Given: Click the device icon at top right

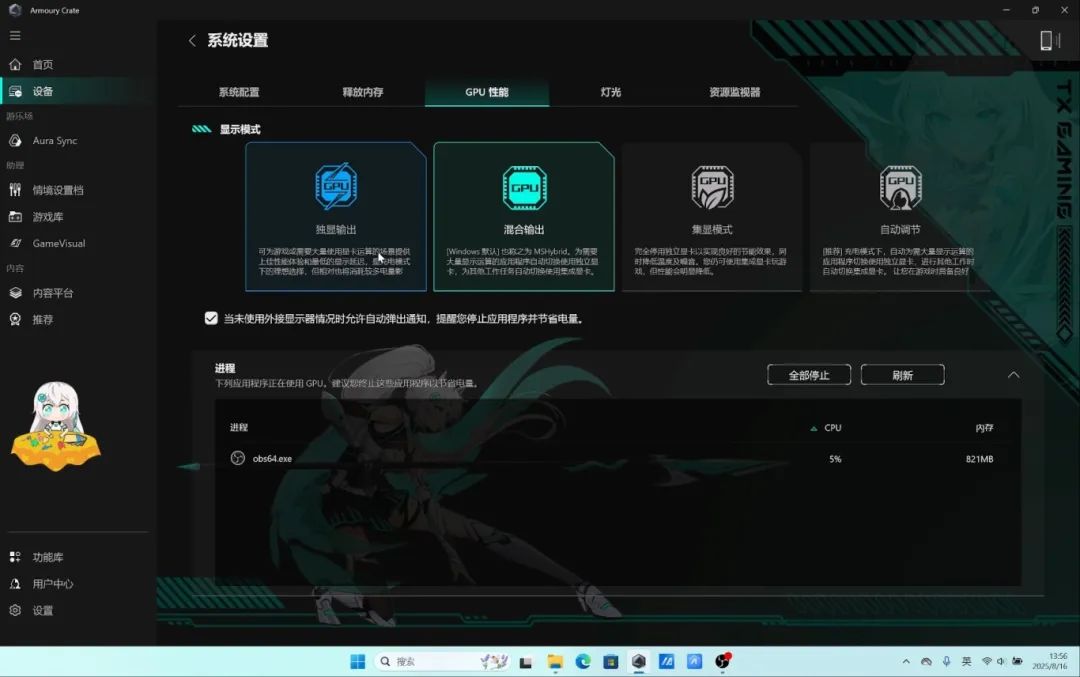Looking at the screenshot, I should point(1049,41).
